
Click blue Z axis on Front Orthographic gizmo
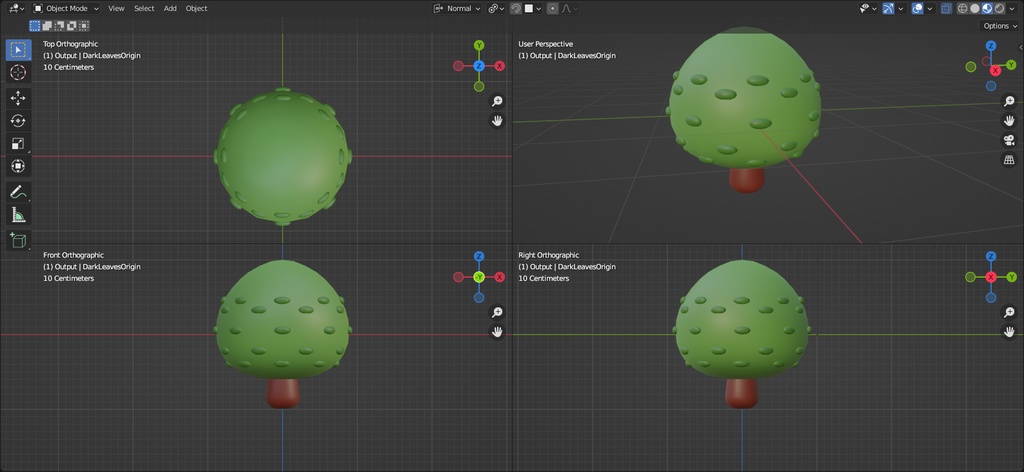click(x=479, y=257)
